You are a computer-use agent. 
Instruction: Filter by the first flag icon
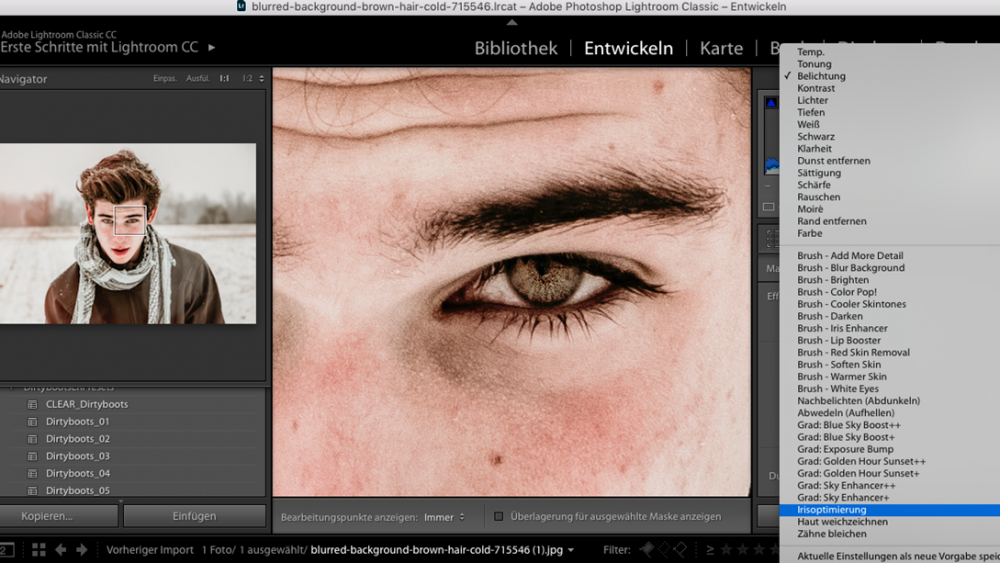[x=647, y=549]
